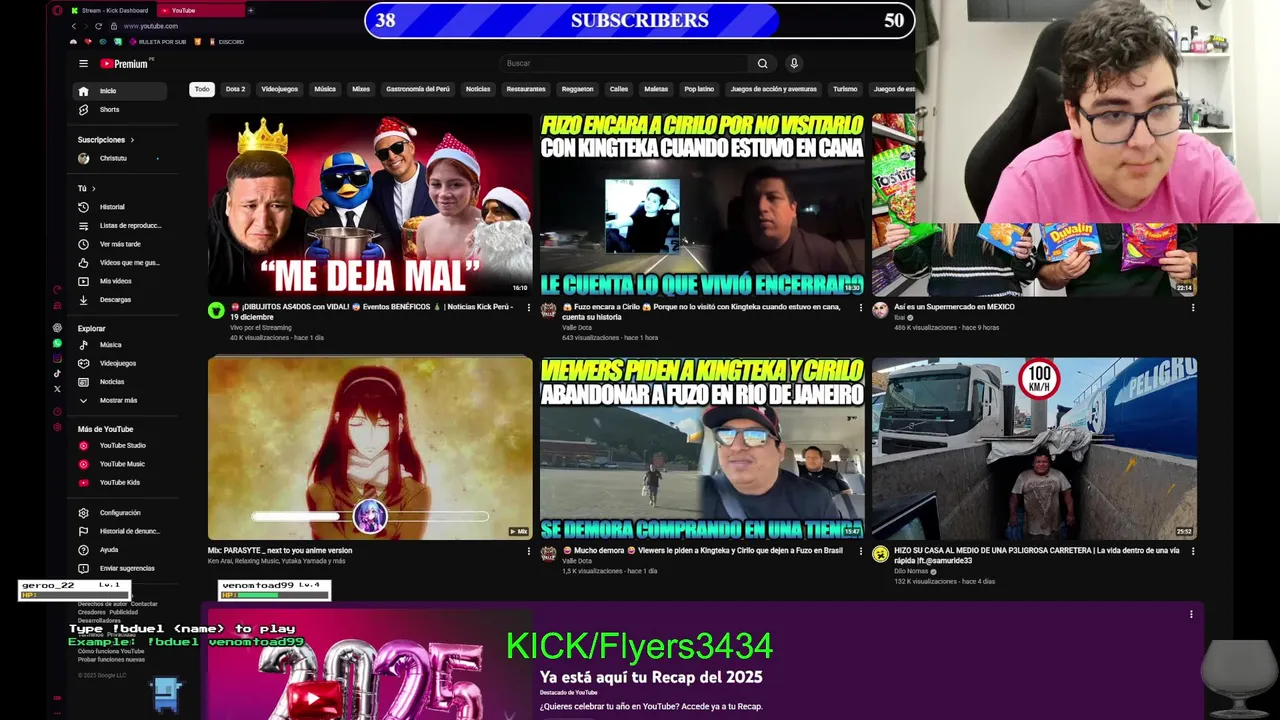Select the Todo filter chip
The image size is (1280, 720).
pyautogui.click(x=202, y=89)
